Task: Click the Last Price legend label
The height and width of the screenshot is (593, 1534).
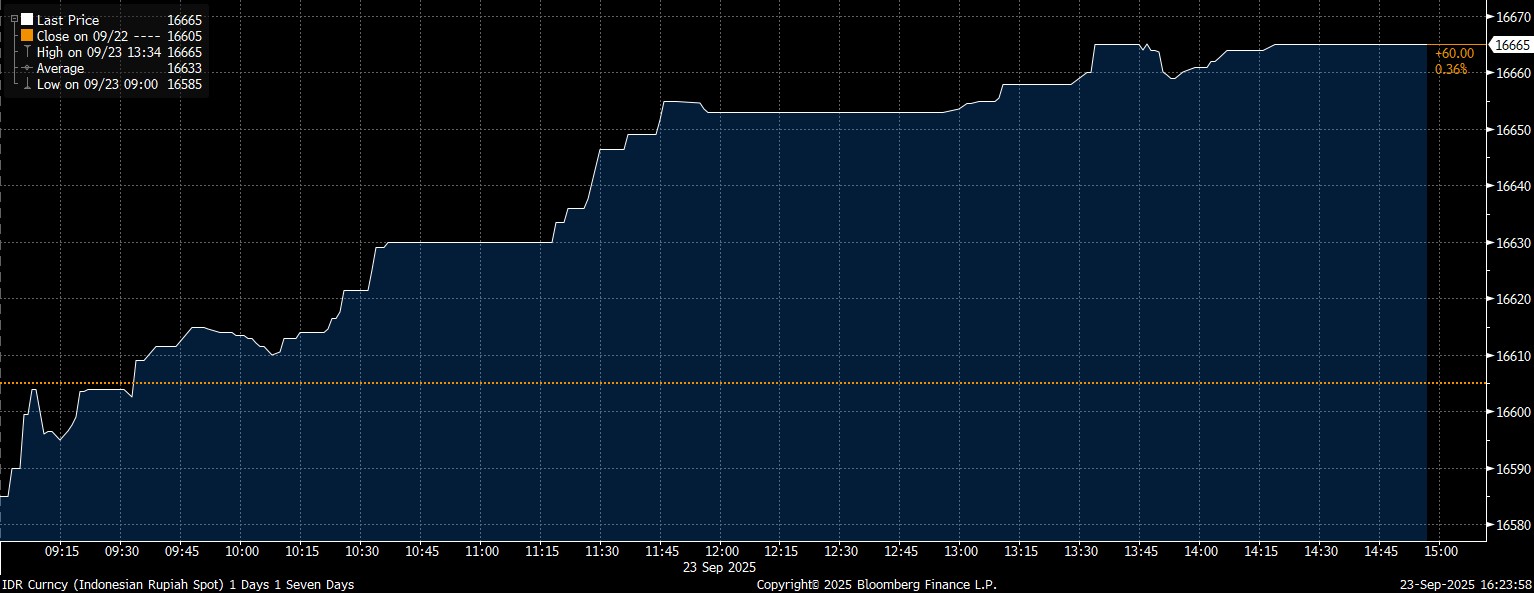Action: tap(67, 20)
